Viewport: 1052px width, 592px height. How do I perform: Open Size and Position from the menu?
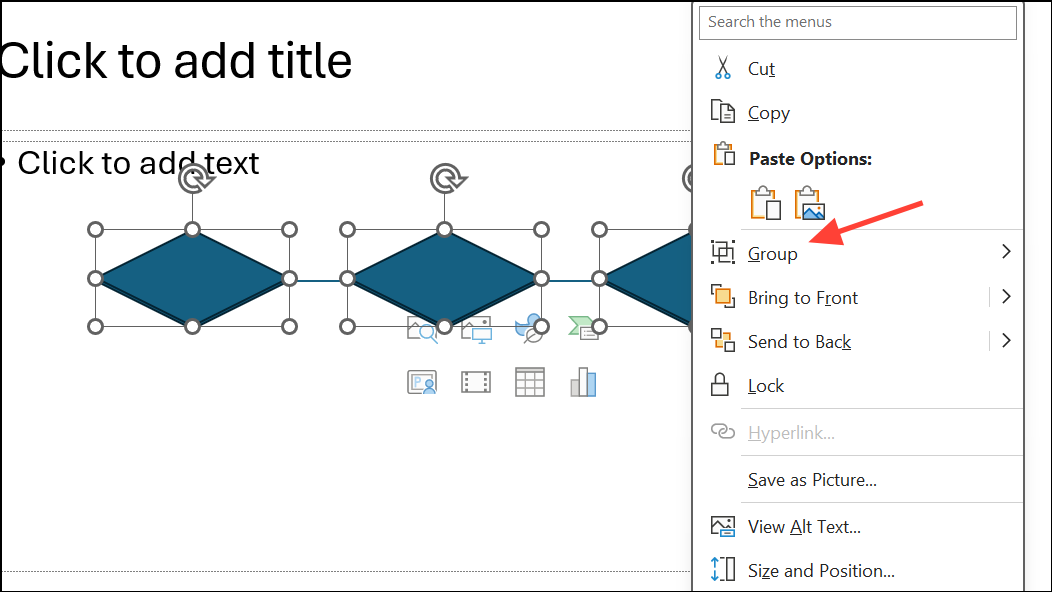tap(820, 570)
